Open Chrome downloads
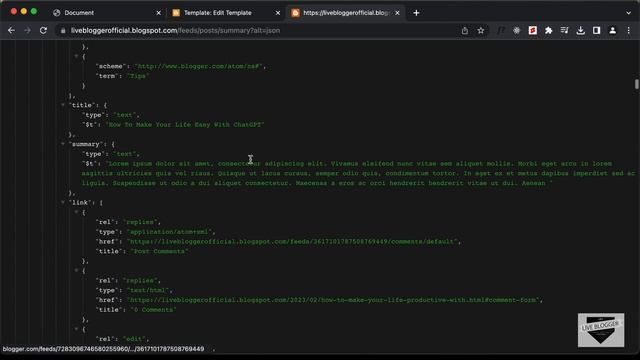 point(580,31)
